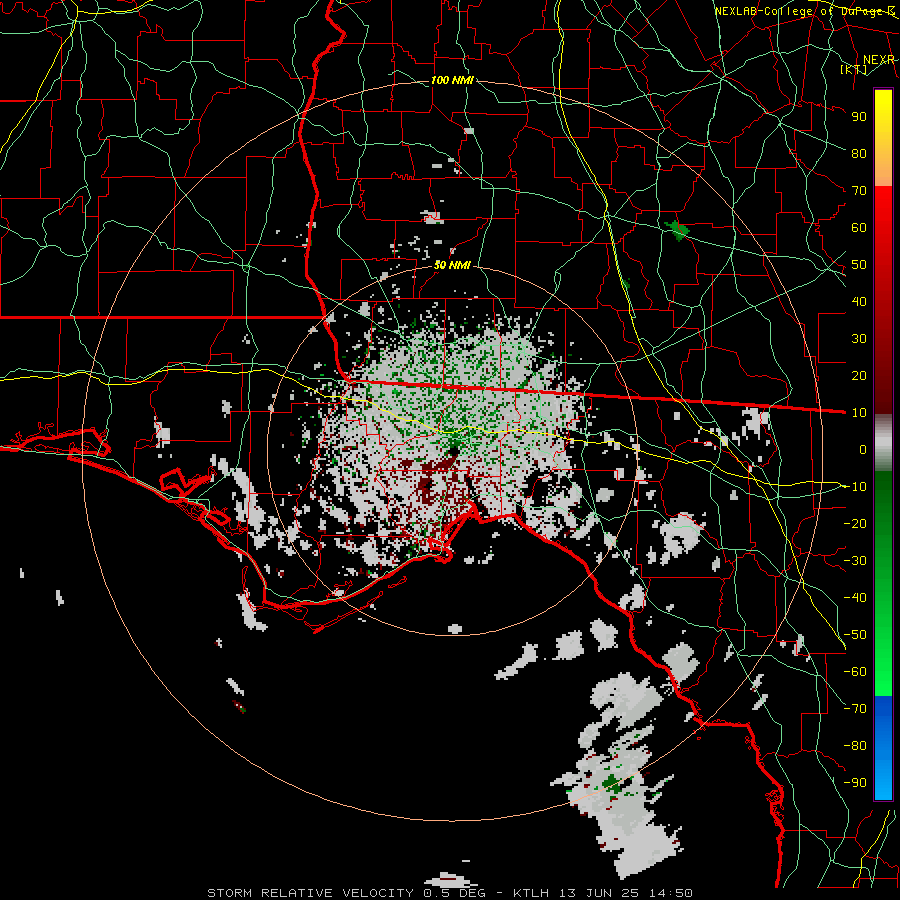Select the -50 tick label on velocity scale
The image size is (900, 900).
point(855,635)
